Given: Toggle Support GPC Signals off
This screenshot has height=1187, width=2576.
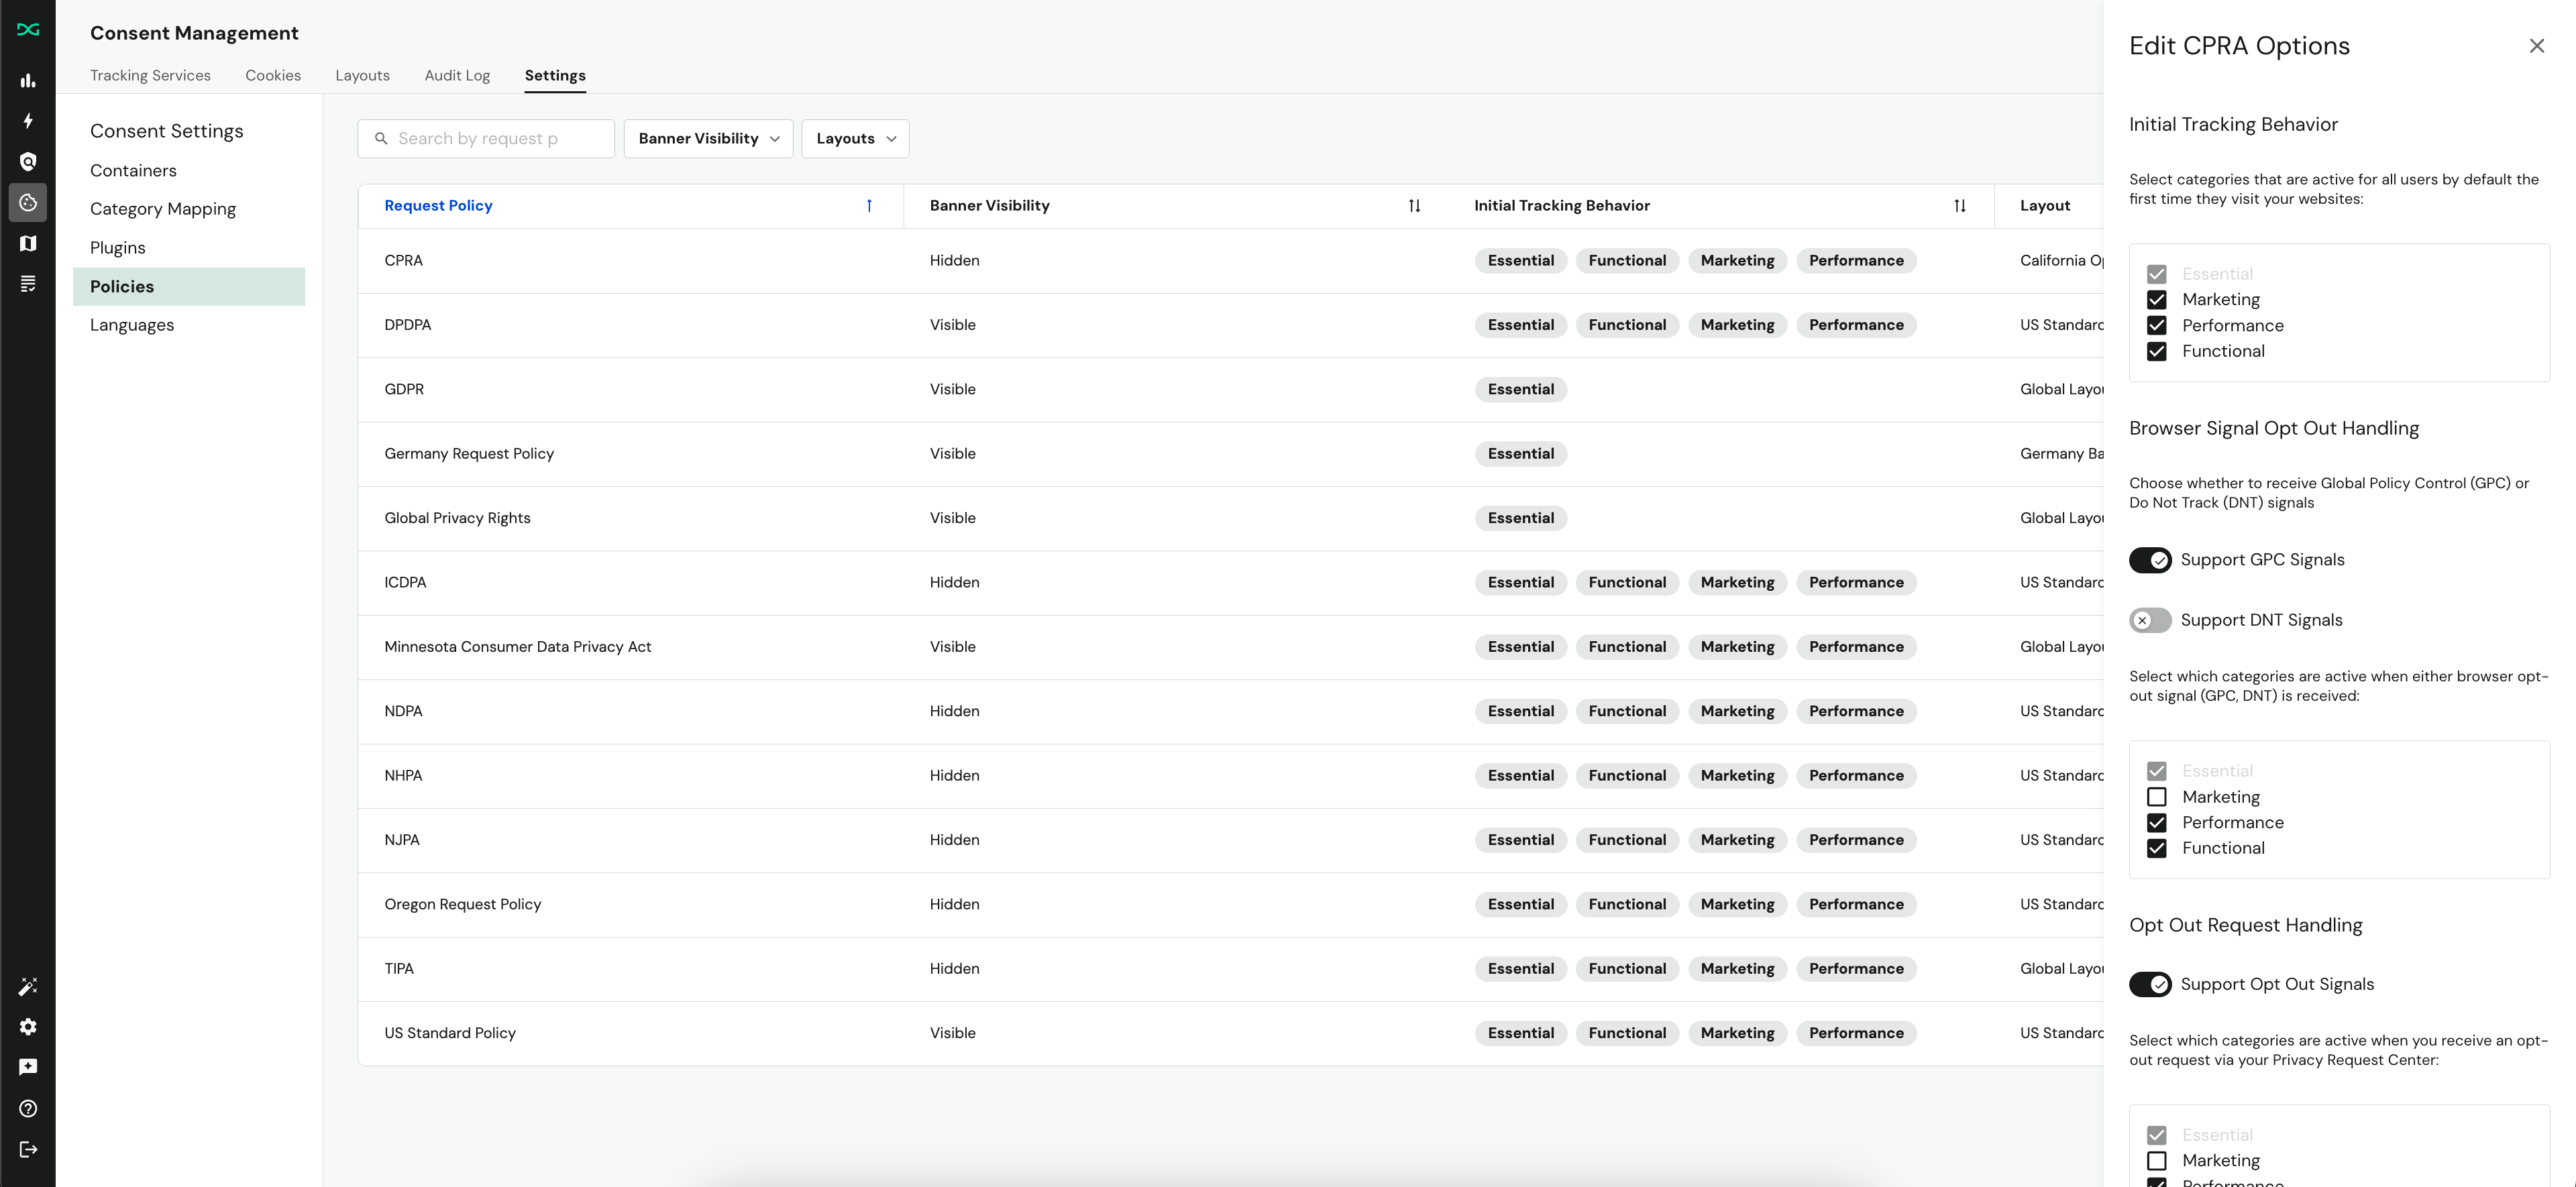Looking at the screenshot, I should point(2150,560).
